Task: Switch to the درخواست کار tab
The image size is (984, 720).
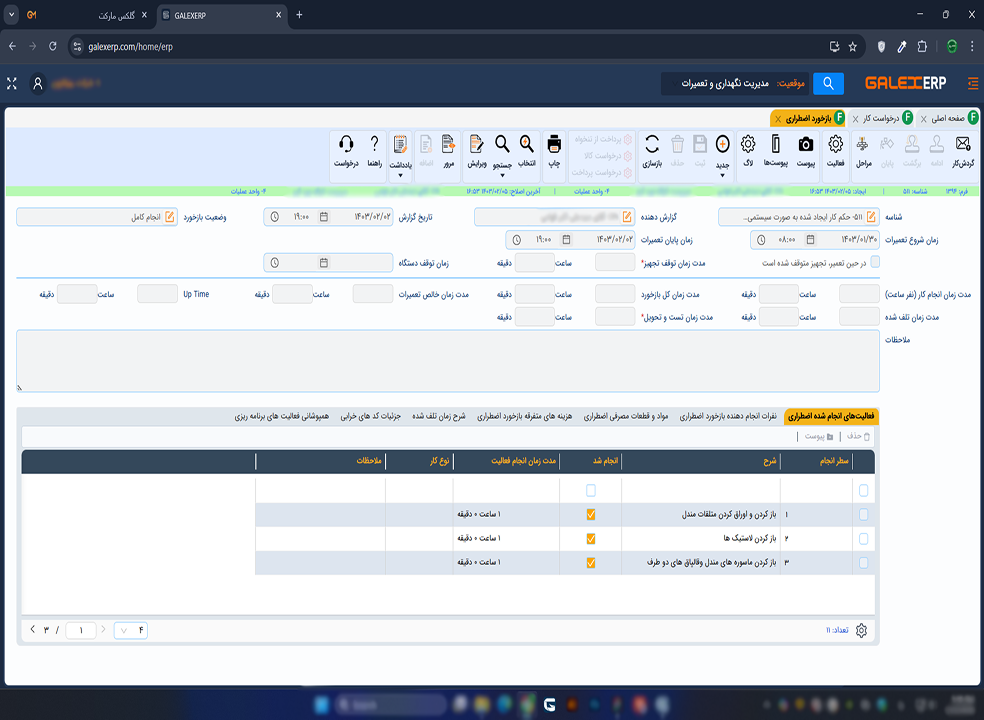Action: tap(882, 119)
